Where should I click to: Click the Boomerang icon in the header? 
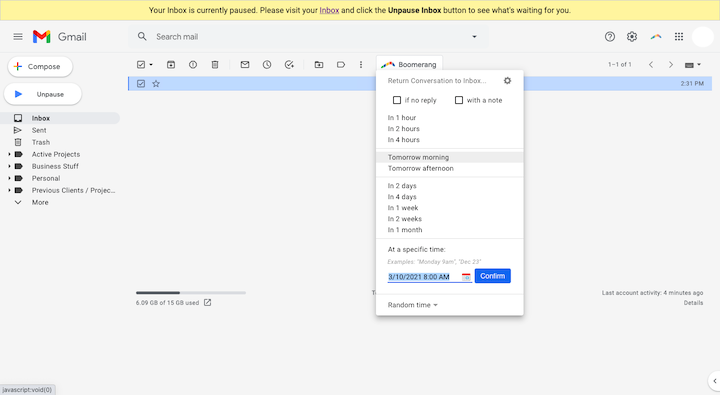656,37
